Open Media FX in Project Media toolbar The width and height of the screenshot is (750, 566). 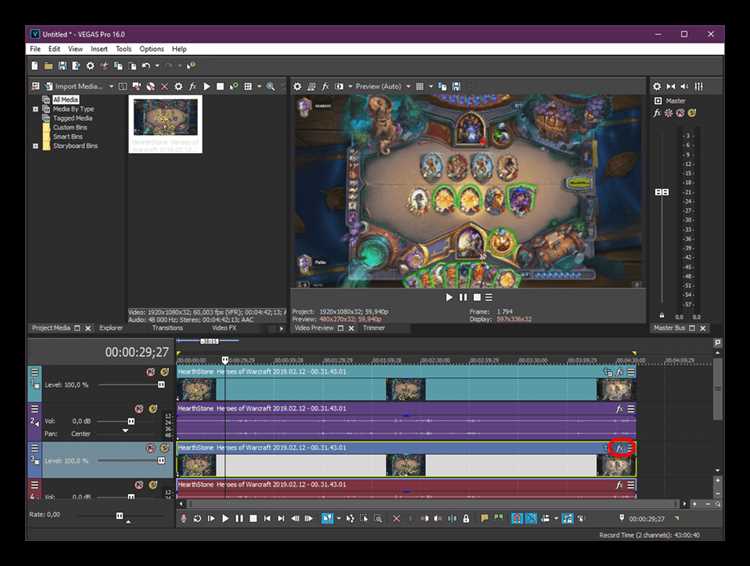click(x=192, y=87)
